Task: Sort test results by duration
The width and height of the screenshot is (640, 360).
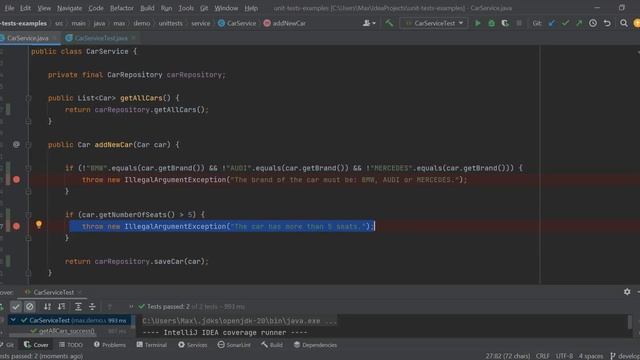Action: pos(62,307)
